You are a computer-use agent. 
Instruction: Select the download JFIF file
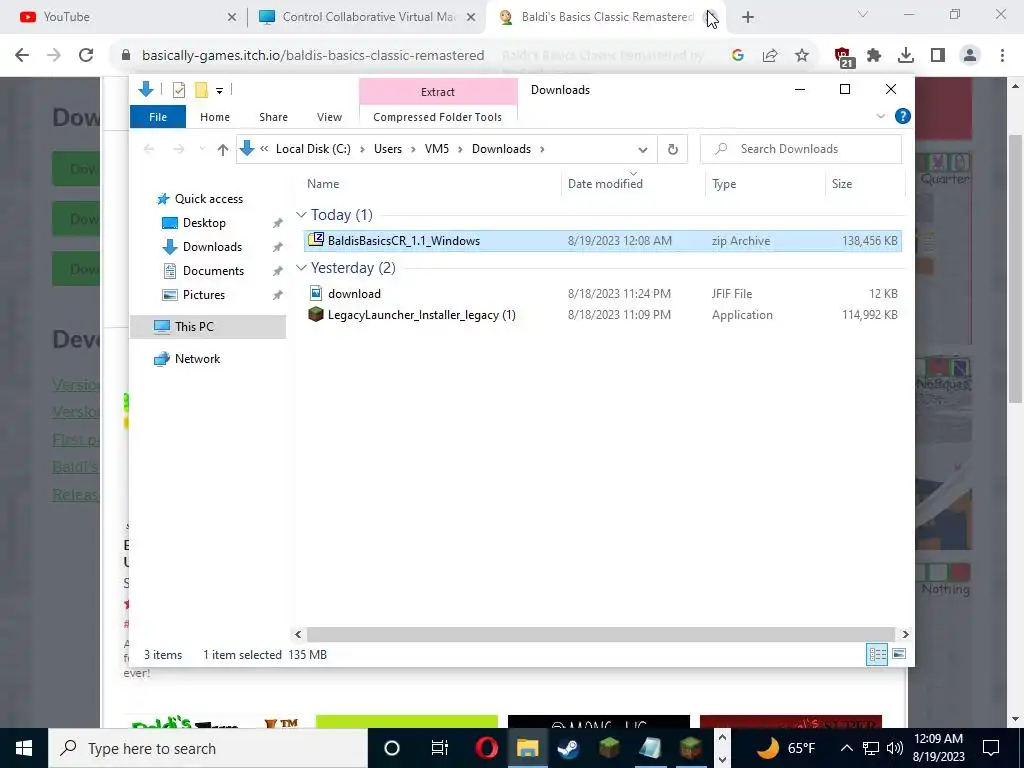click(x=603, y=294)
